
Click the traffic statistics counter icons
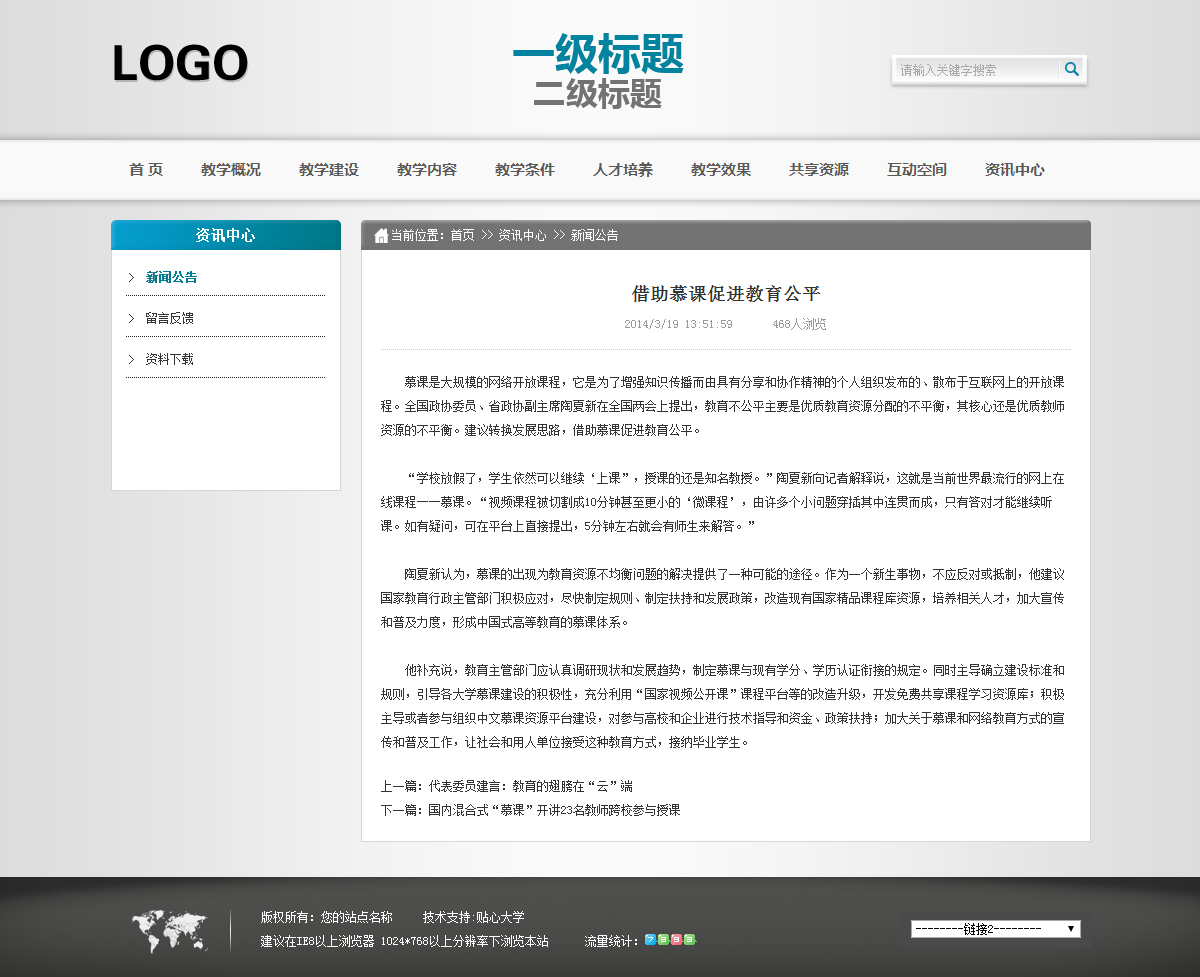(670, 941)
